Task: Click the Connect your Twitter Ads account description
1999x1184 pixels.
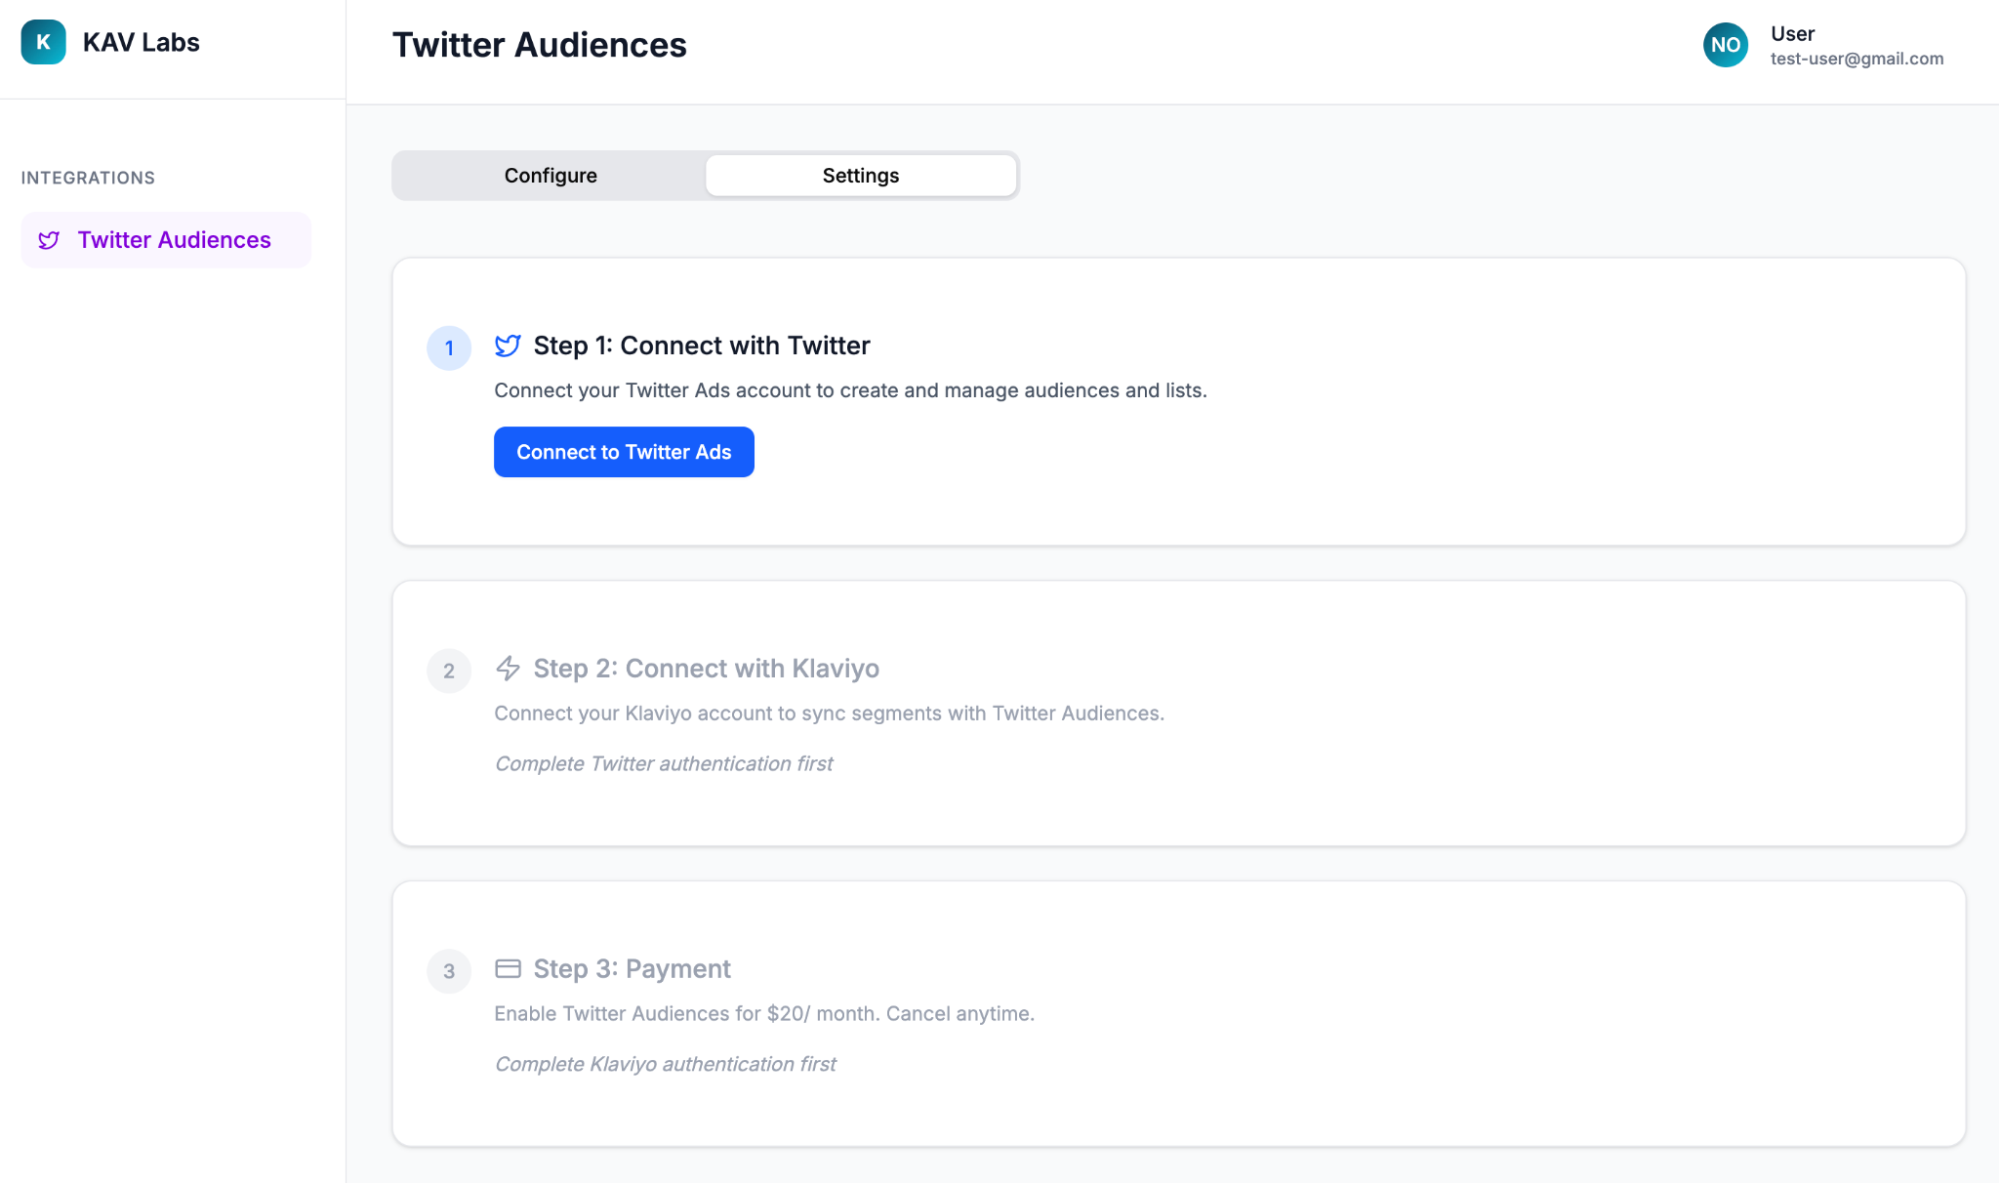Action: click(x=850, y=391)
